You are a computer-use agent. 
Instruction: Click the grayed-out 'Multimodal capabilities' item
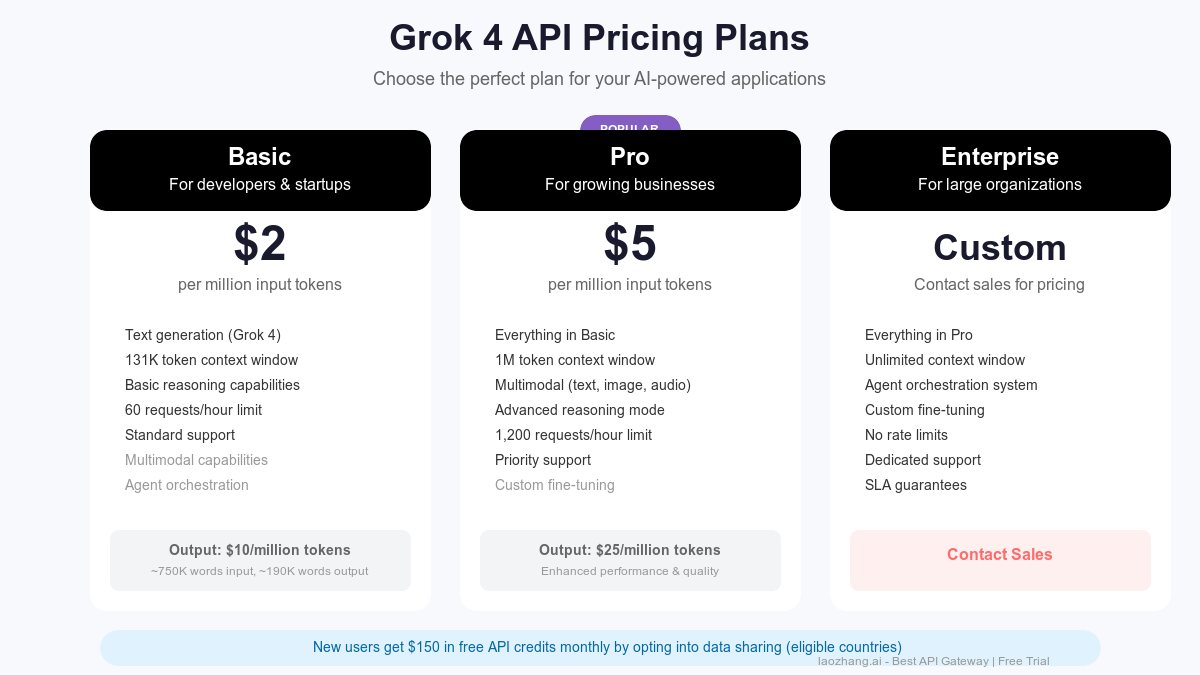[x=196, y=460]
